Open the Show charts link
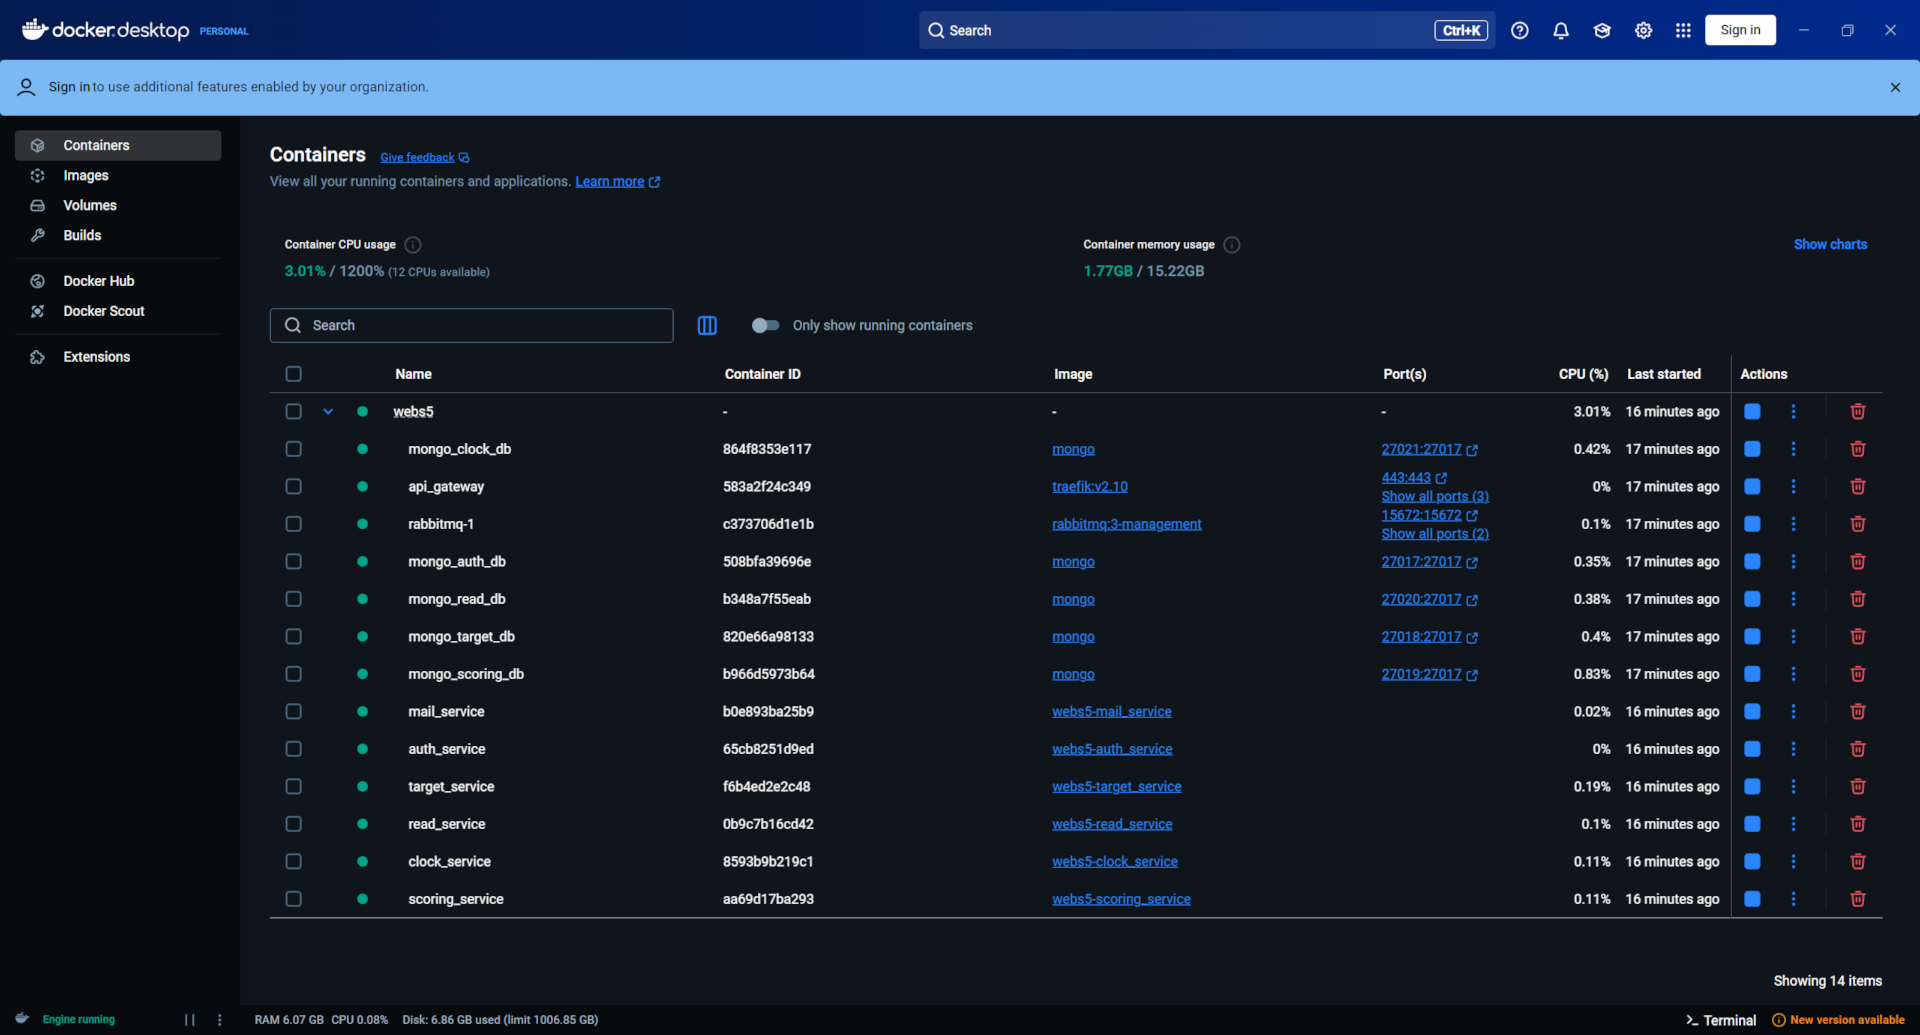The height and width of the screenshot is (1035, 1920). pyautogui.click(x=1830, y=244)
